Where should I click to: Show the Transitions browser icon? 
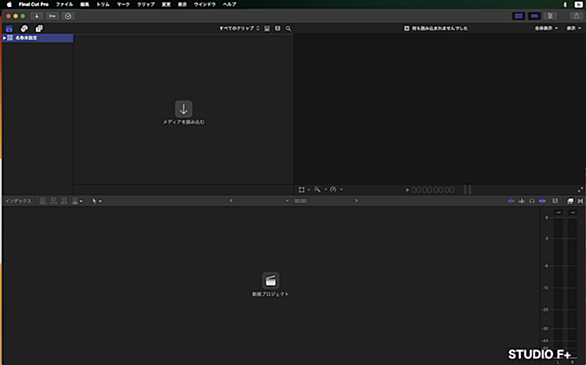pos(580,201)
